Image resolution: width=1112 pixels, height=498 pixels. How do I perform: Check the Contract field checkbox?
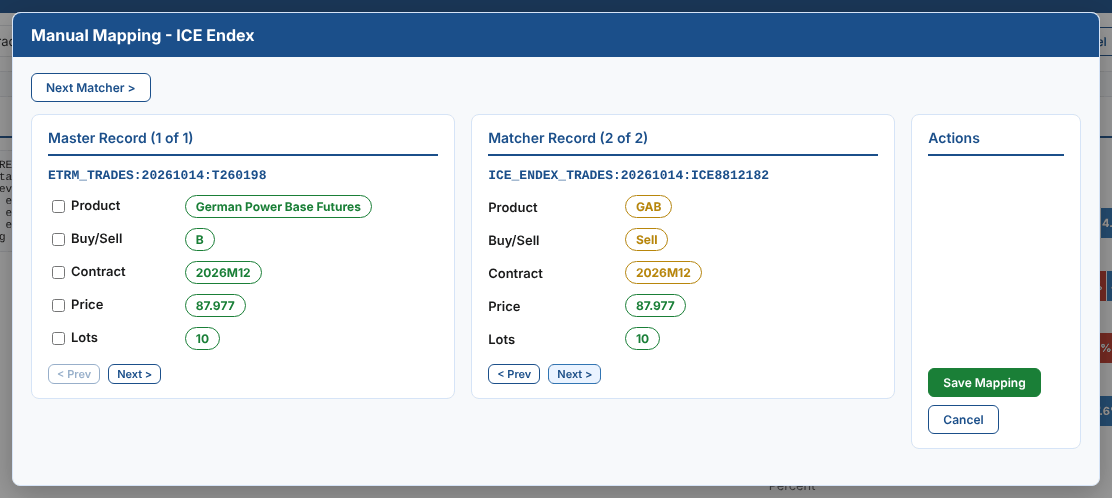(x=59, y=272)
